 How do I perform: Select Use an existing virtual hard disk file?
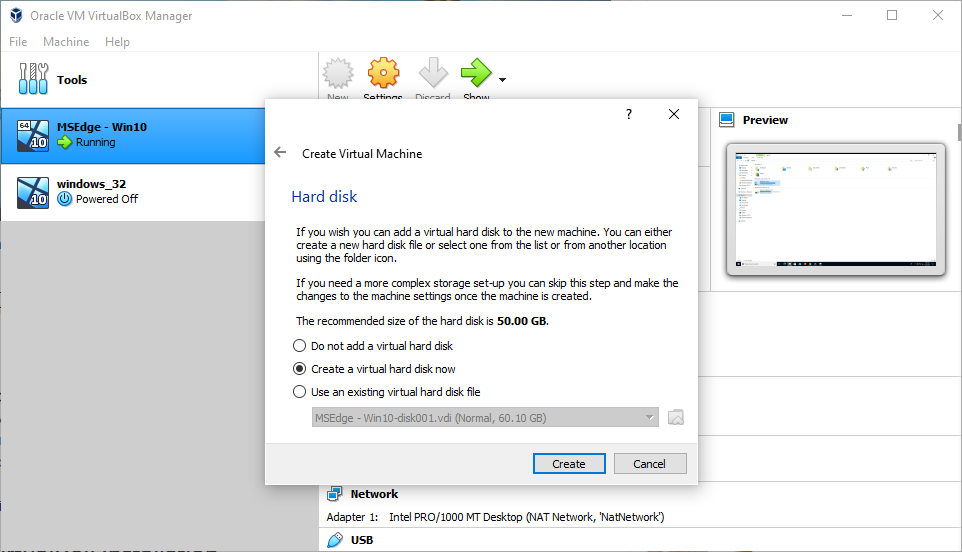(x=387, y=391)
